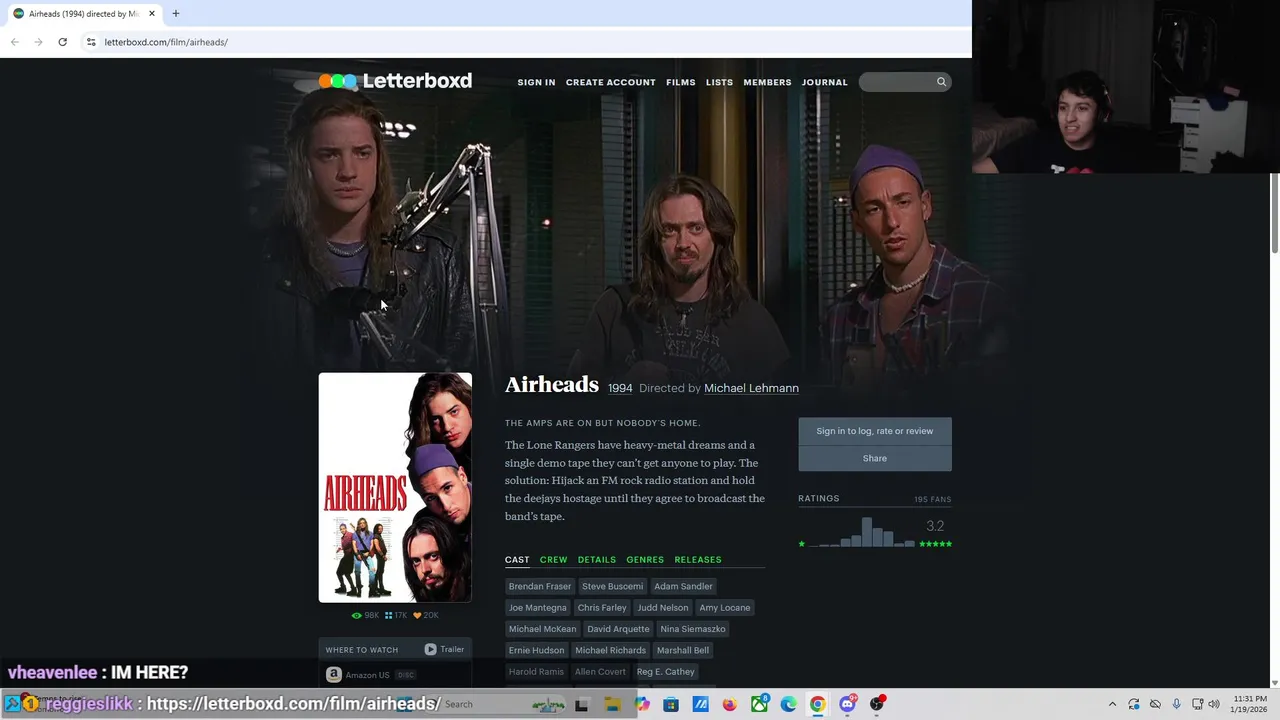The width and height of the screenshot is (1280, 720).
Task: Open the JOURNAL navigation item
Action: 824,82
